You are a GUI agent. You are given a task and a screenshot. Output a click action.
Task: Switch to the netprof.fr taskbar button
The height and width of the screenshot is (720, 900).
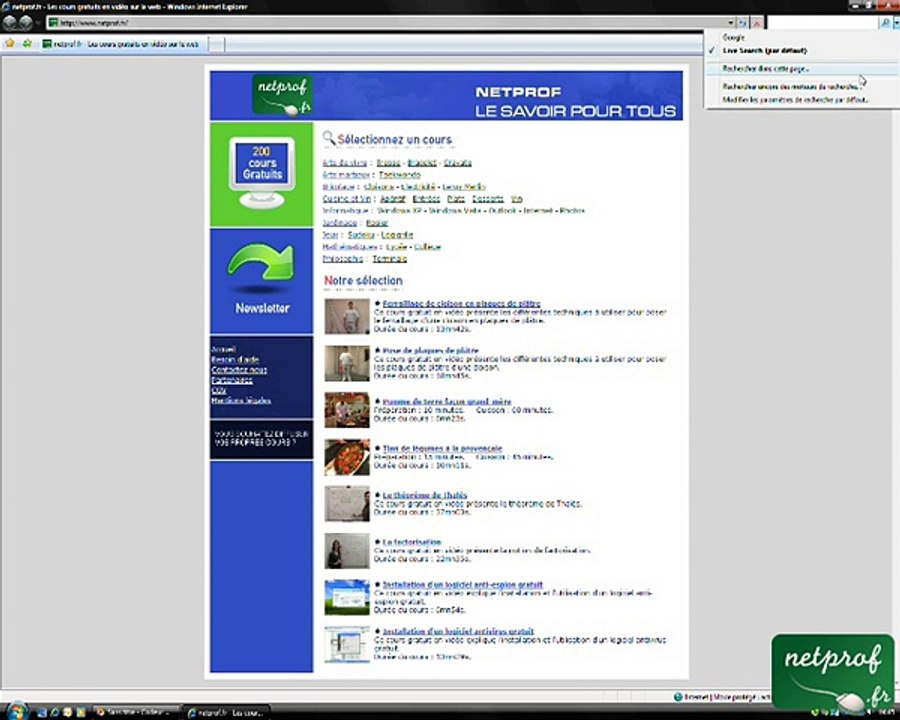point(226,713)
